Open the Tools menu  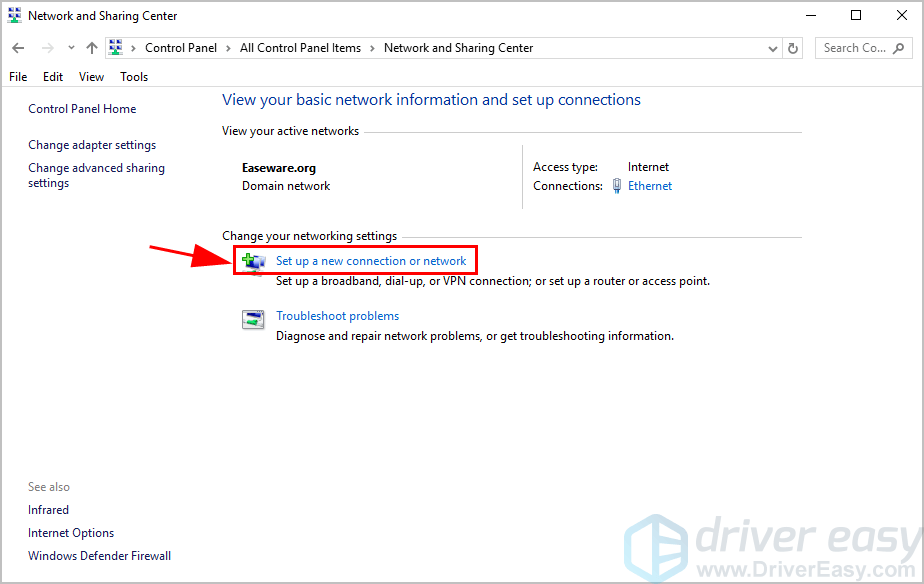click(134, 77)
